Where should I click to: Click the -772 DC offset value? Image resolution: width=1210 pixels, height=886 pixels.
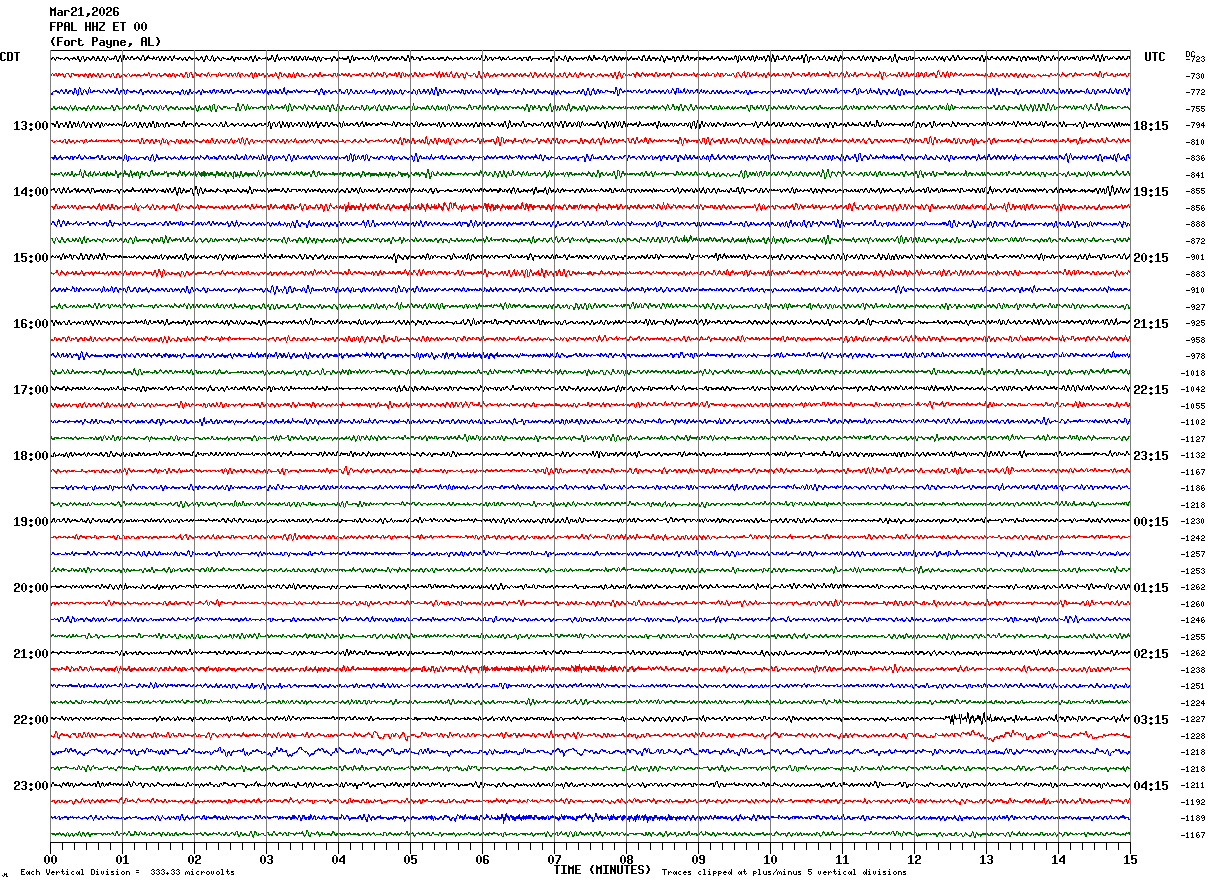(x=1194, y=92)
